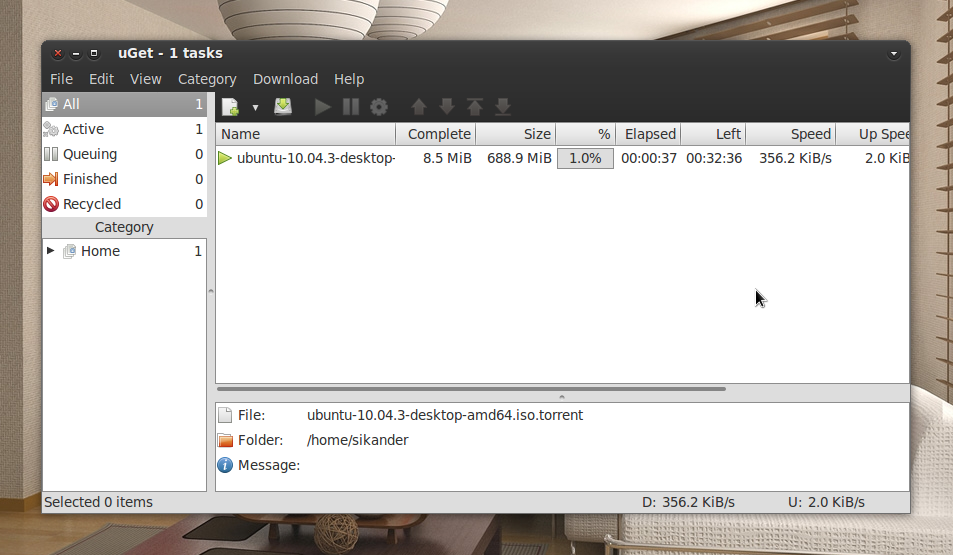The width and height of the screenshot is (953, 555).
Task: Open the New Download dropdown arrow
Action: coord(255,108)
